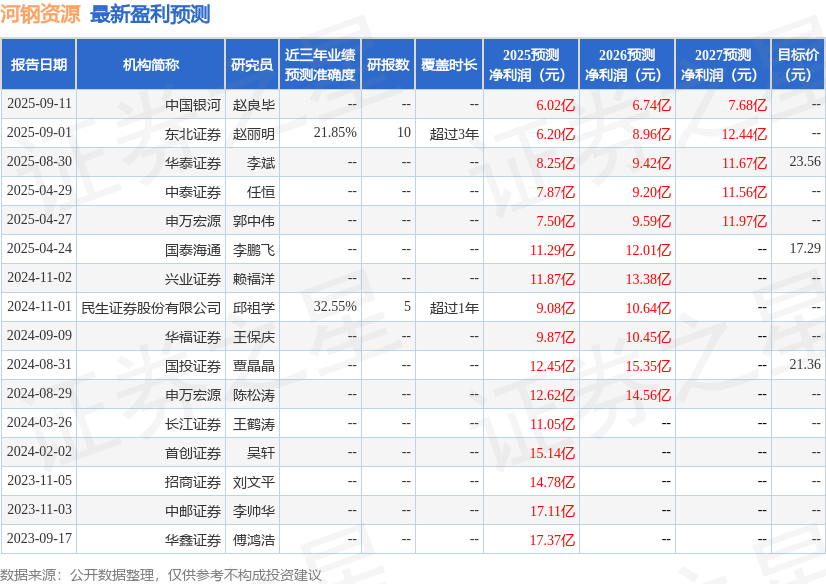This screenshot has width=826, height=584.
Task: Sort by the 2025预测净利润 column header
Action: pos(537,62)
